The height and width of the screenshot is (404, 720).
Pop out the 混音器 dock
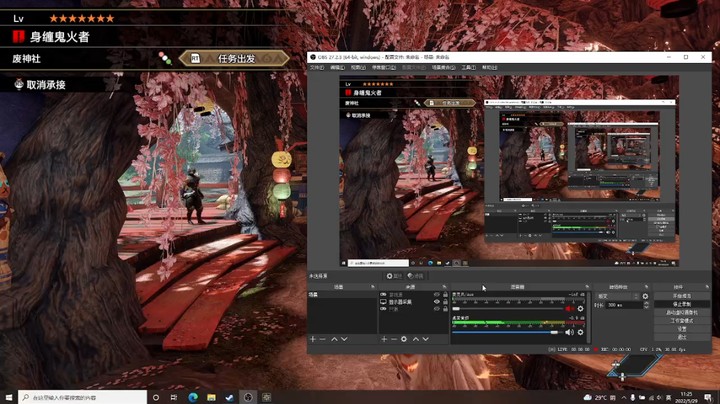587,286
